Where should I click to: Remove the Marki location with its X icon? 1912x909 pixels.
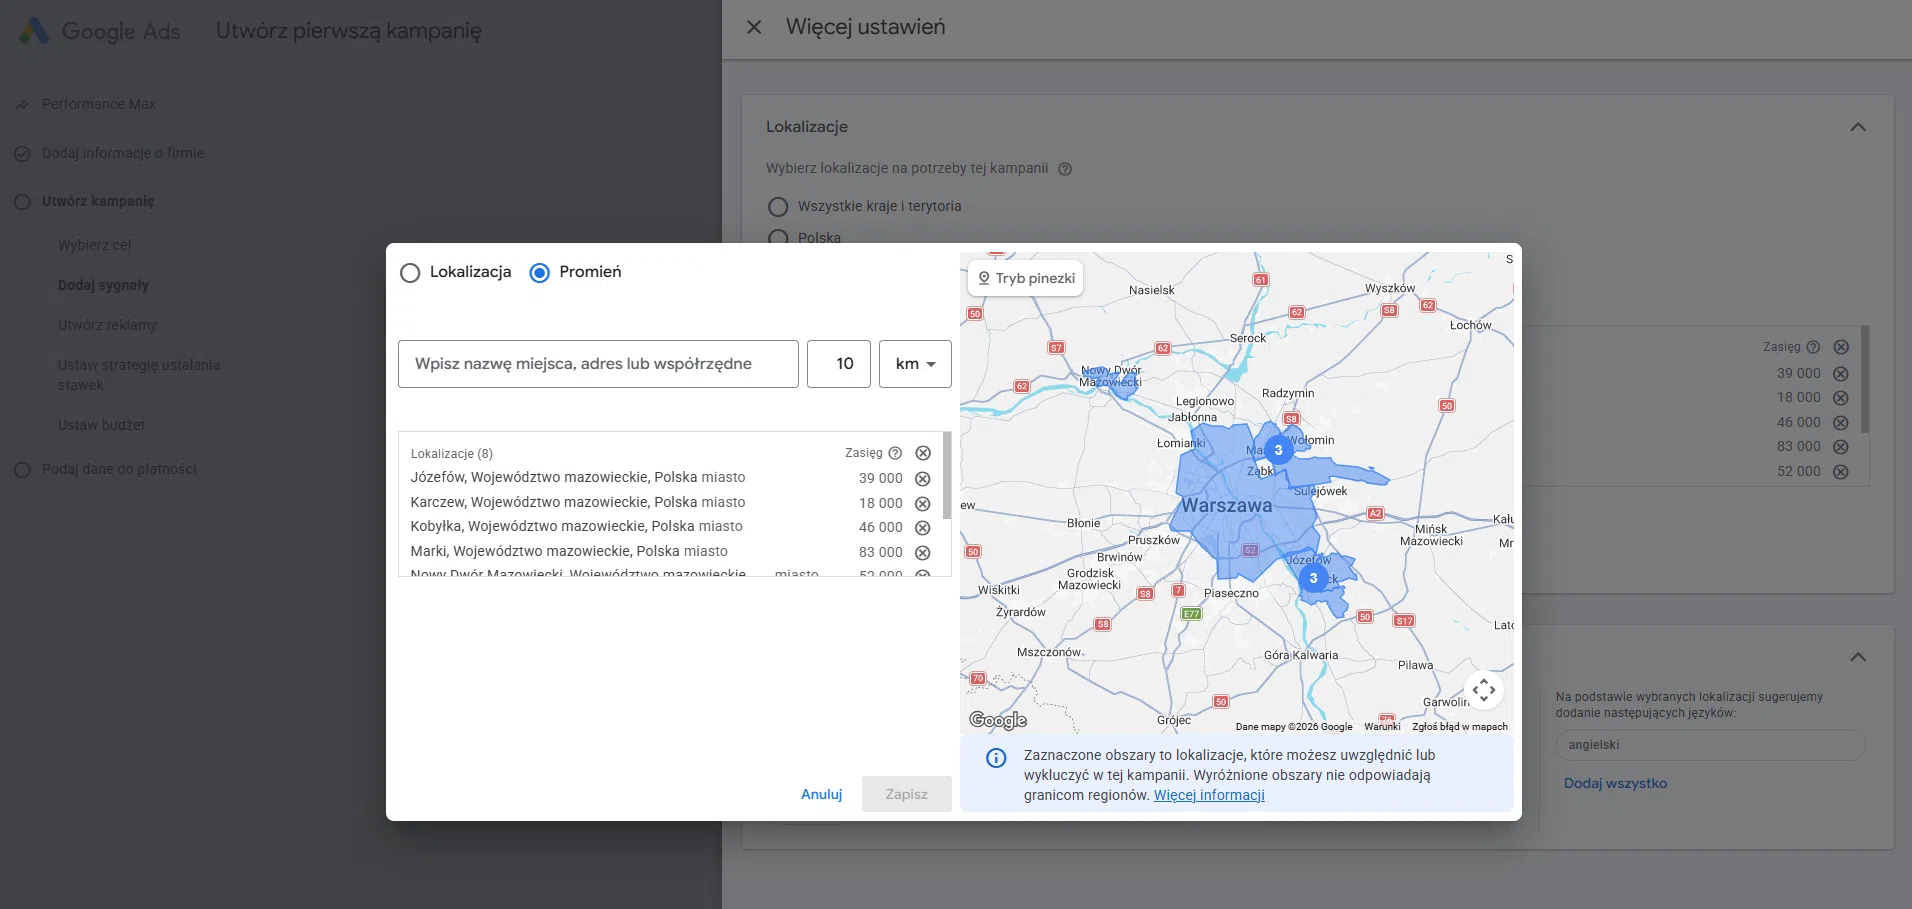[922, 553]
